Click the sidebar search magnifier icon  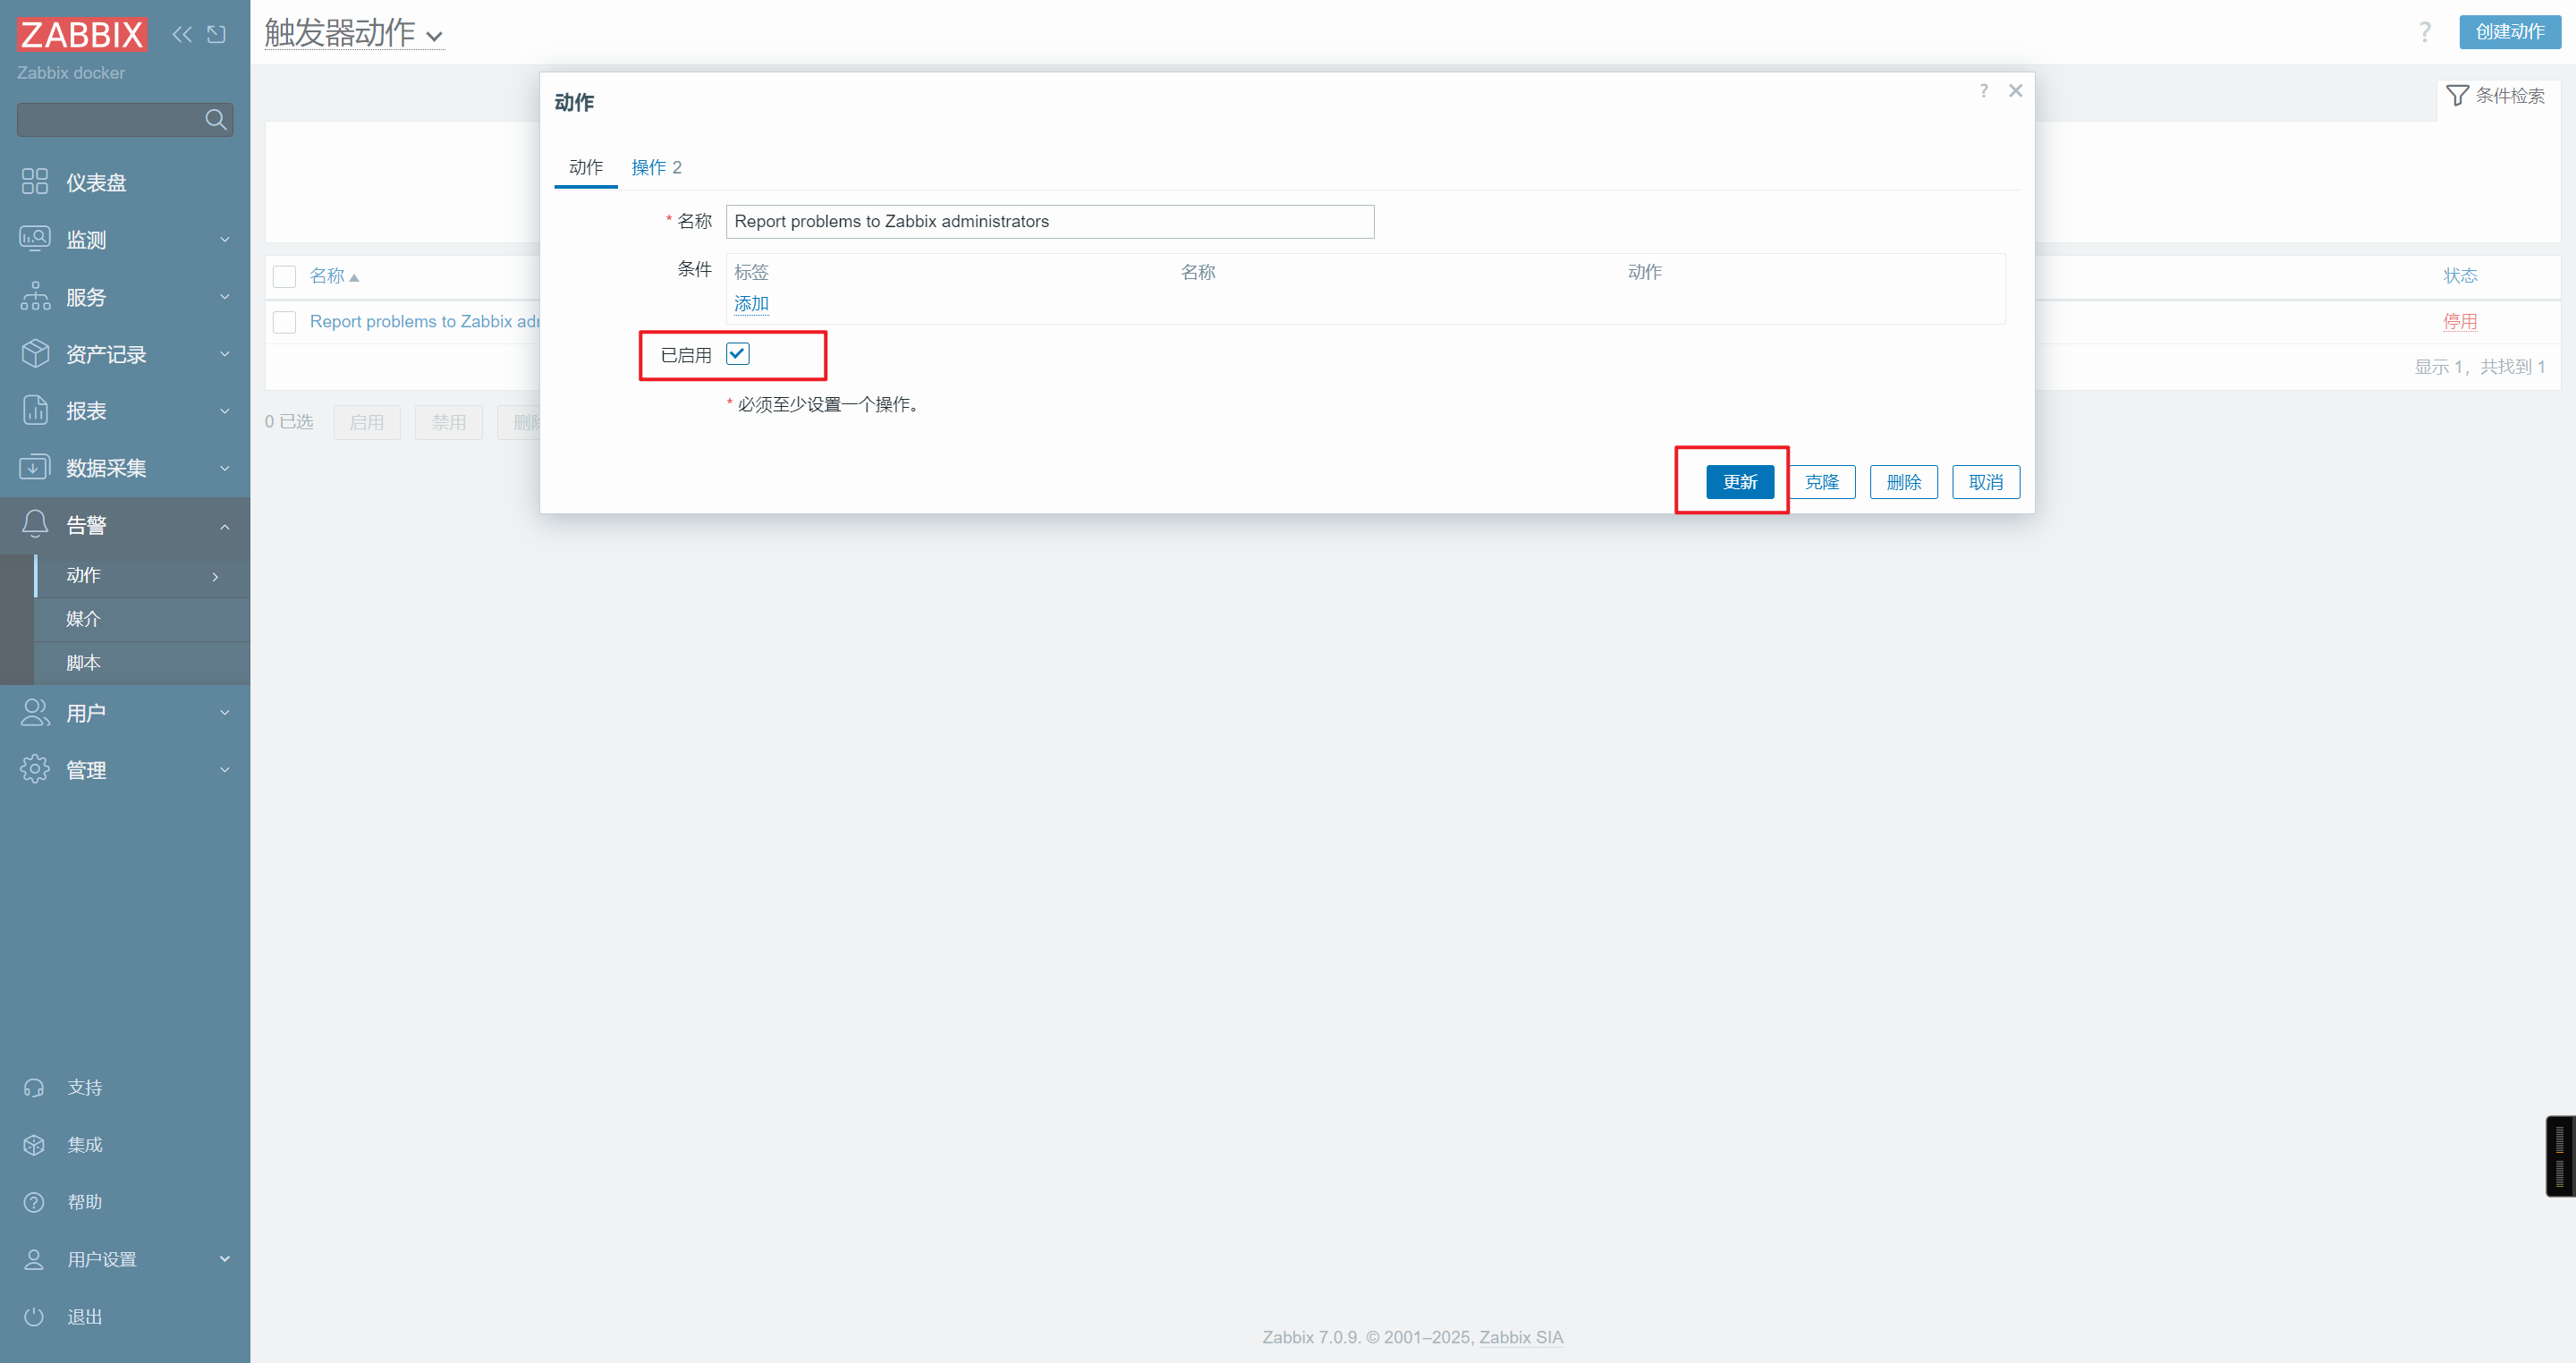(x=215, y=120)
